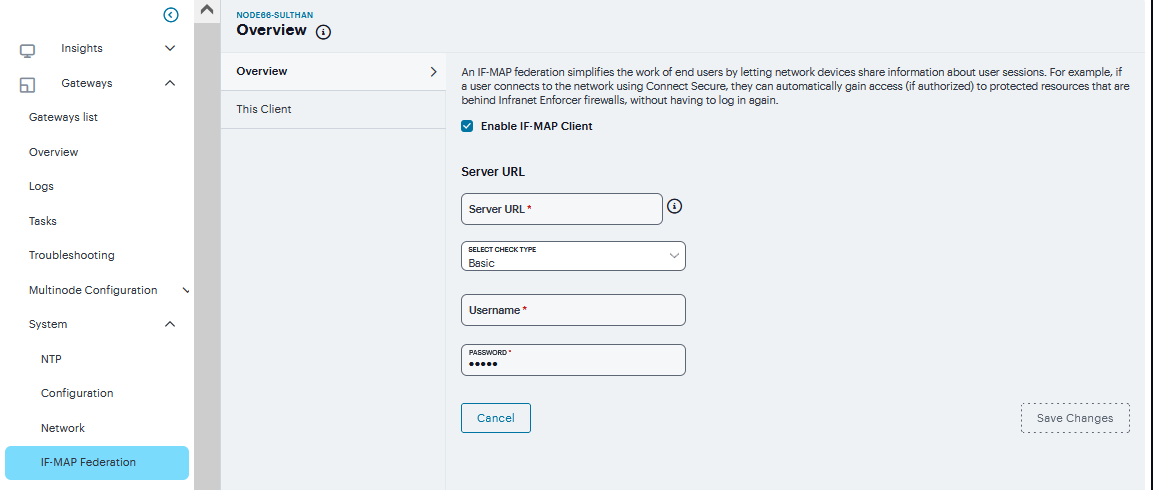Click into the Server URL input field
Image resolution: width=1153 pixels, height=490 pixels.
tap(561, 209)
